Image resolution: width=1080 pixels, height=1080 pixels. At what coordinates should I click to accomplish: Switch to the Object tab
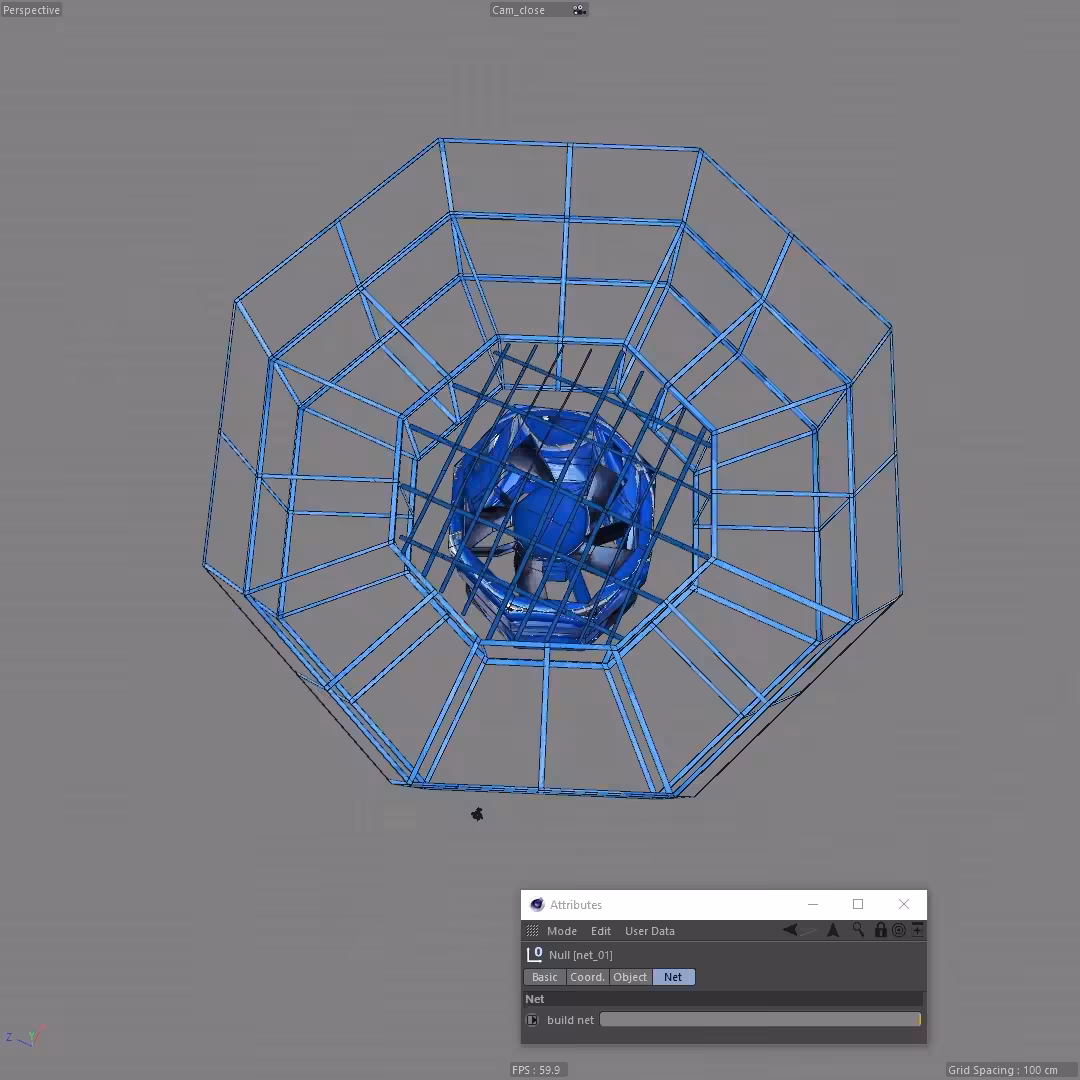(x=630, y=977)
